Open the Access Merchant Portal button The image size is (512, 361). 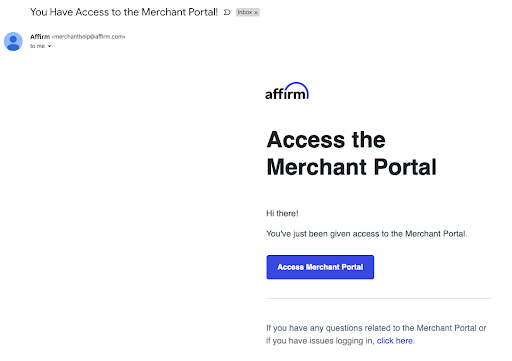click(320, 267)
